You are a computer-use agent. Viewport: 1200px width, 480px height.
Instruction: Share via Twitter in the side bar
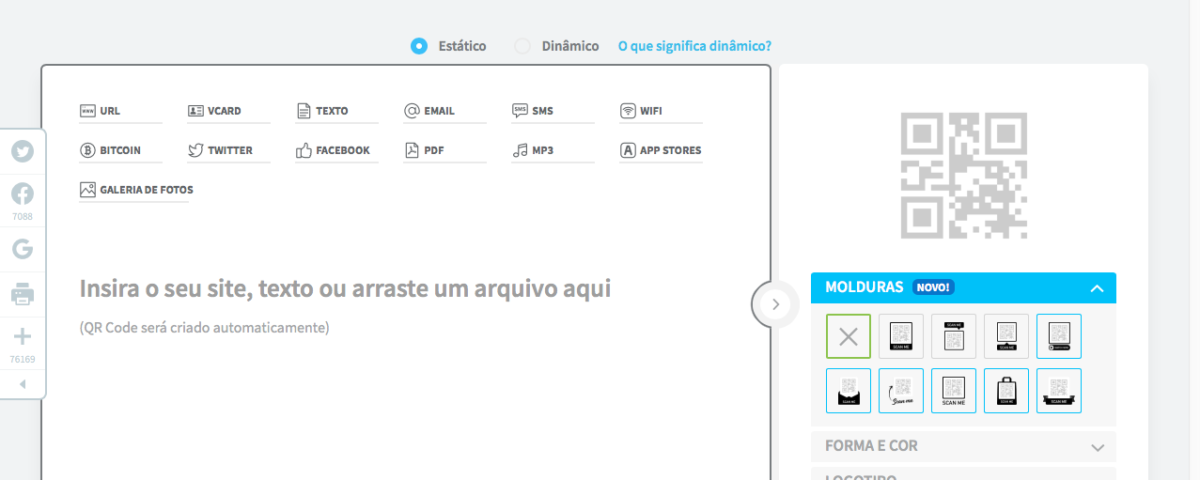(22, 152)
